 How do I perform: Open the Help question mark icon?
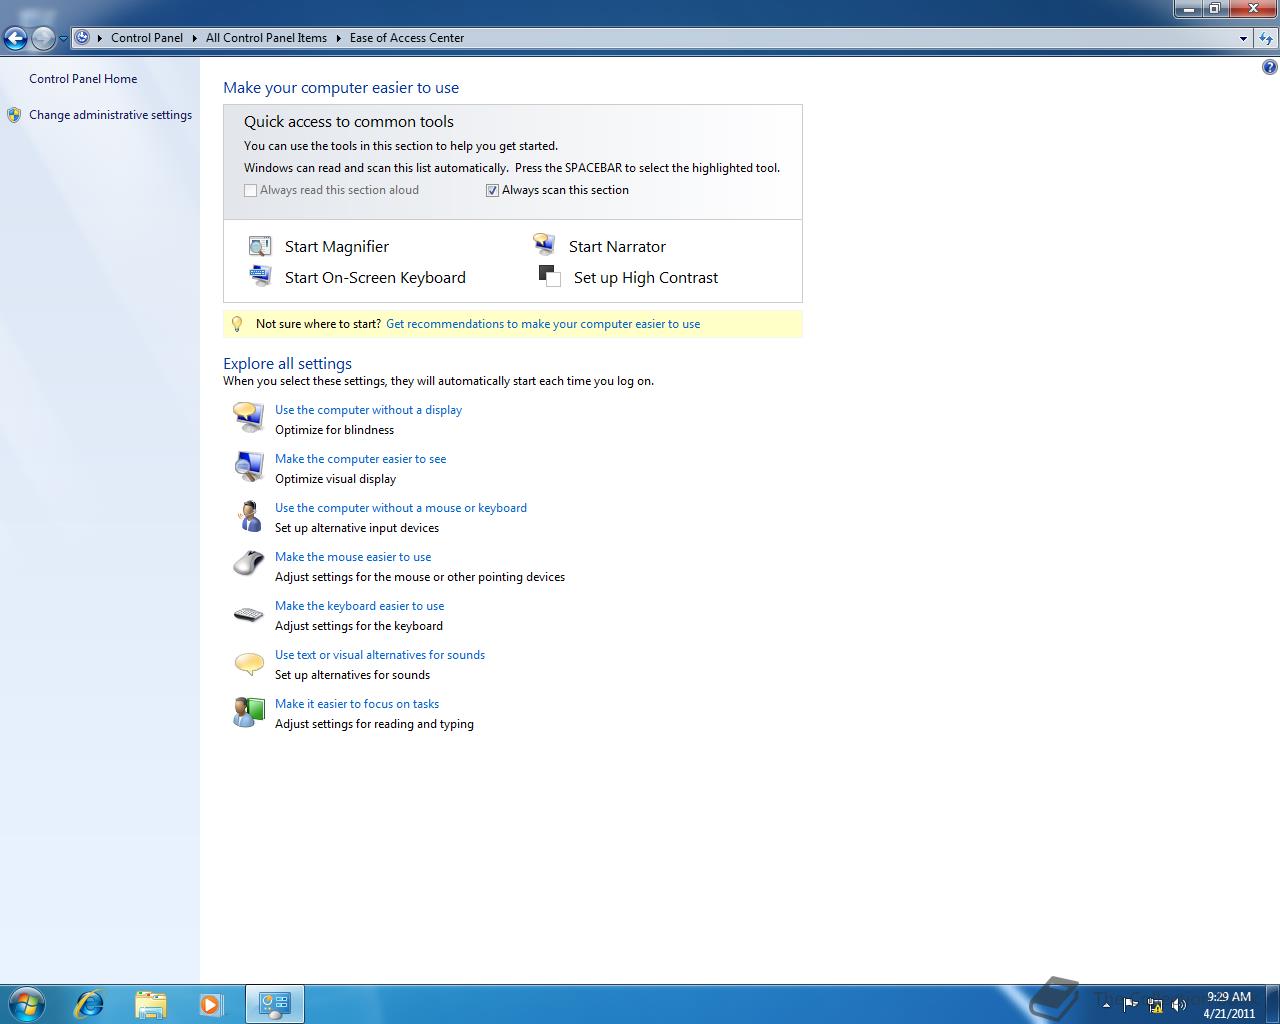click(1269, 68)
